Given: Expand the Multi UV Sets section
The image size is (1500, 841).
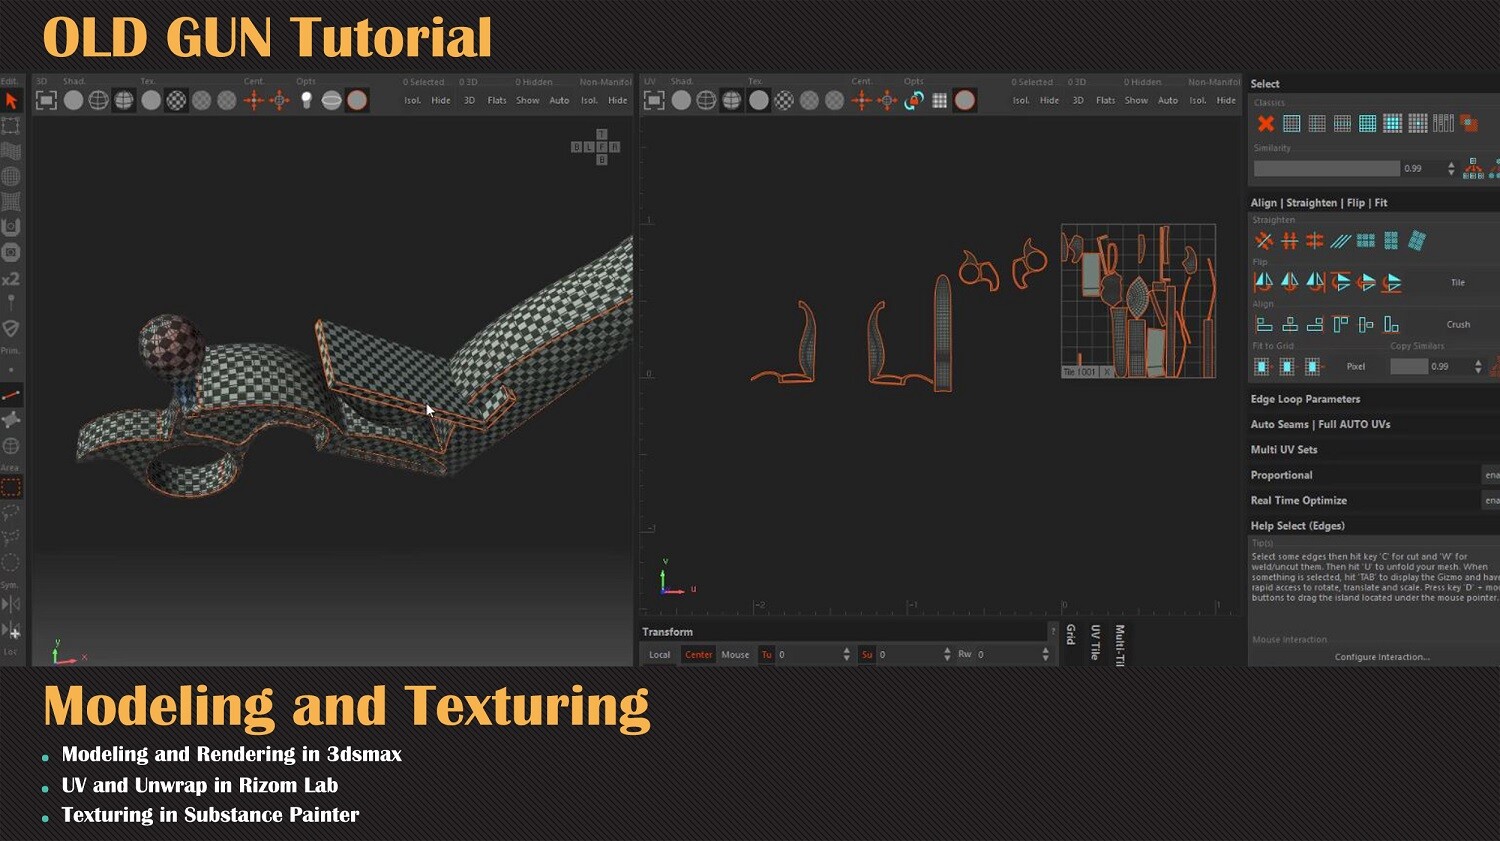Looking at the screenshot, I should tap(1283, 449).
